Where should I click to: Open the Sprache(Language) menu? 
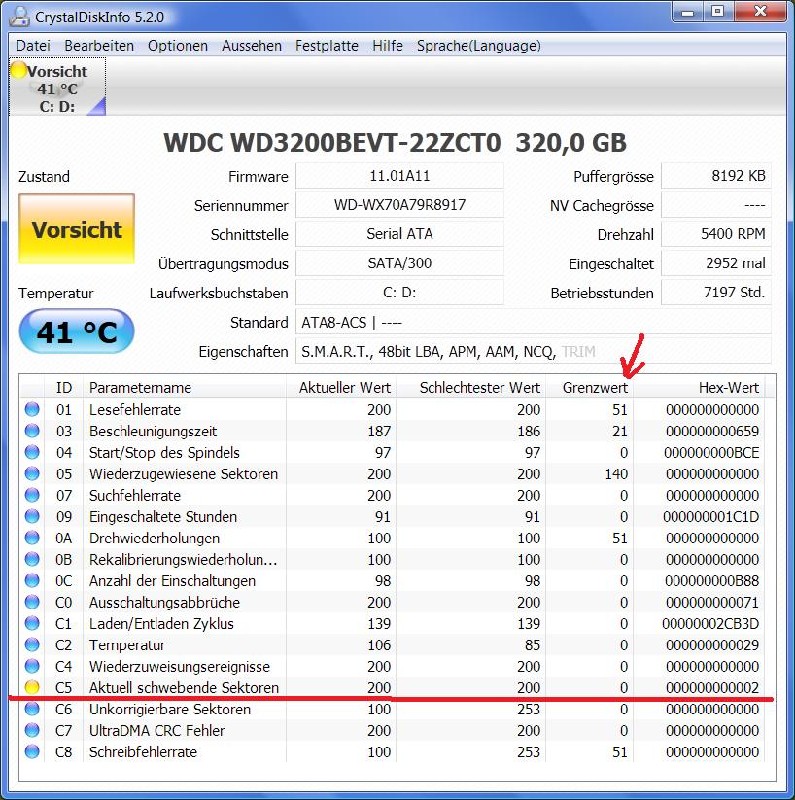point(478,46)
